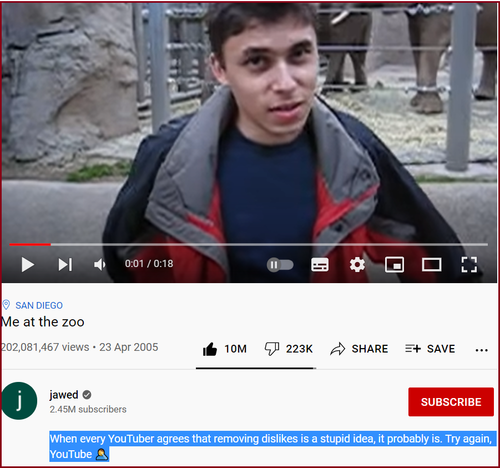The height and width of the screenshot is (468, 500).
Task: Toggle the autoplay switch
Action: (280, 265)
